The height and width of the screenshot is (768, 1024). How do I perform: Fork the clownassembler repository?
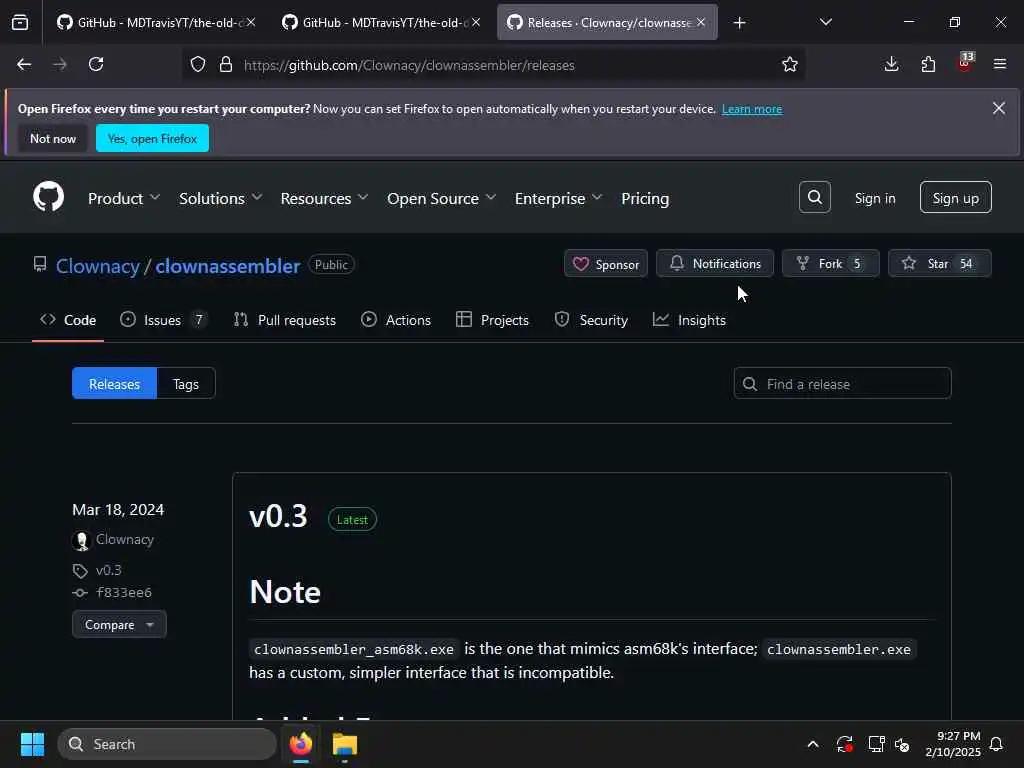[x=830, y=264]
